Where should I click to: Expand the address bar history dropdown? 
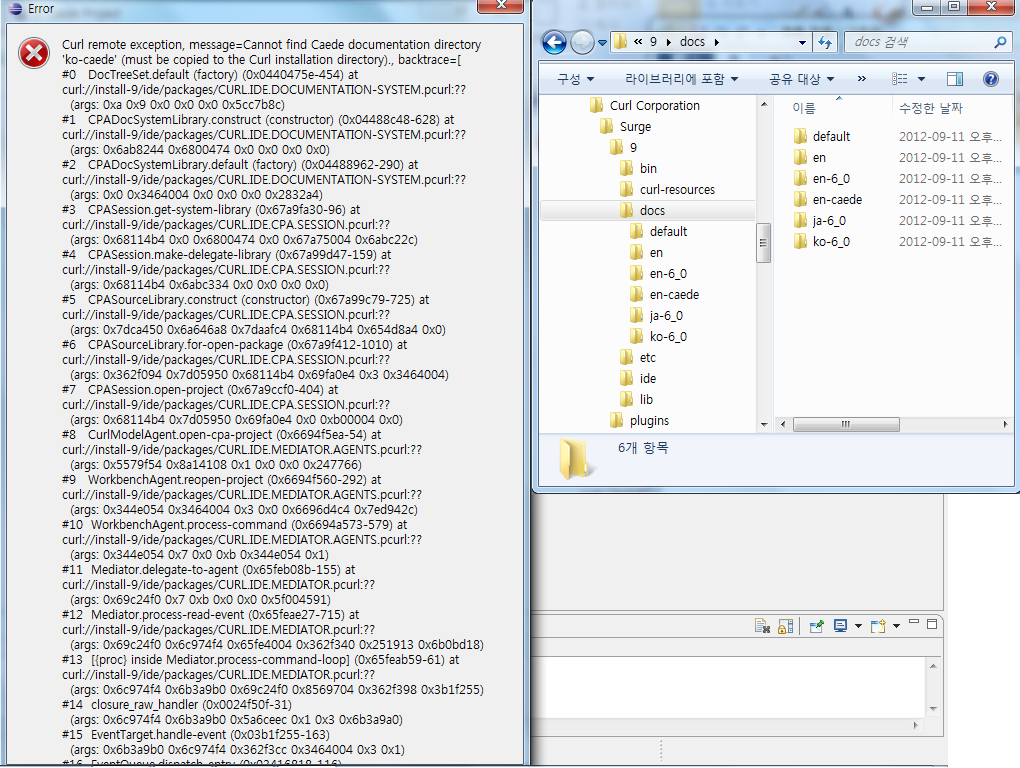[x=802, y=43]
